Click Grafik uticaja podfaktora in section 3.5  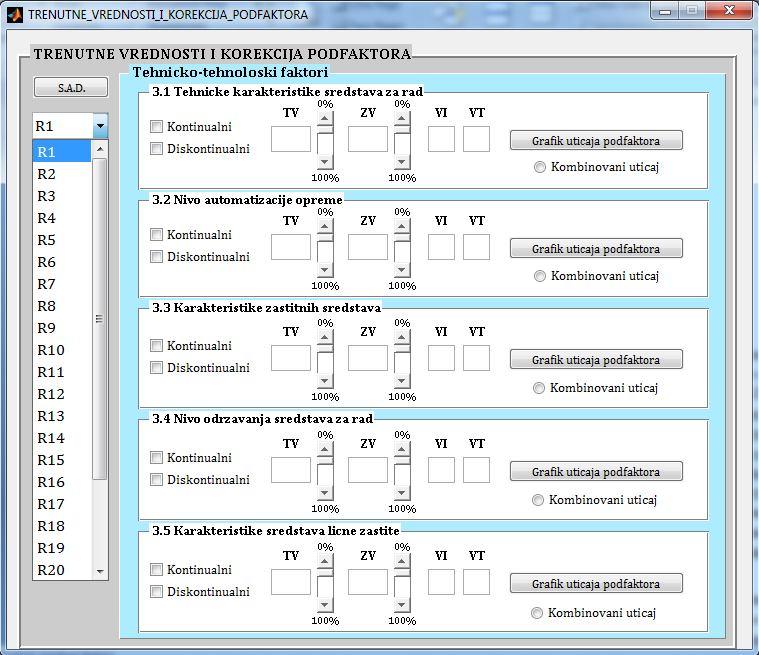tap(596, 584)
